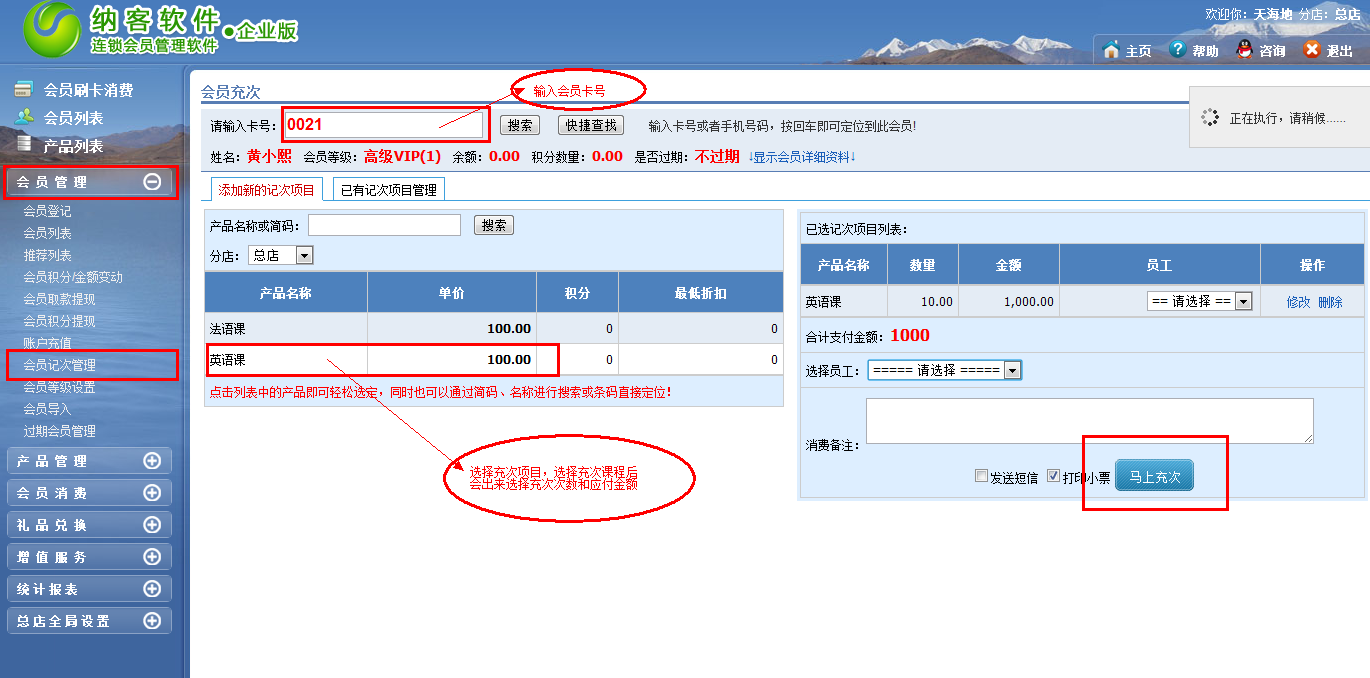Uncheck the 打印小票 checkbox

pos(1053,477)
